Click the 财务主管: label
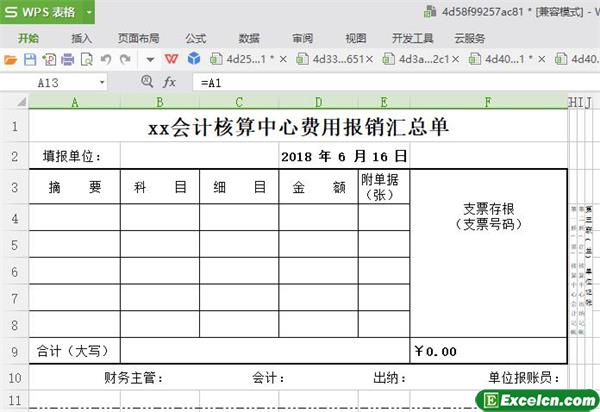 coord(134,378)
